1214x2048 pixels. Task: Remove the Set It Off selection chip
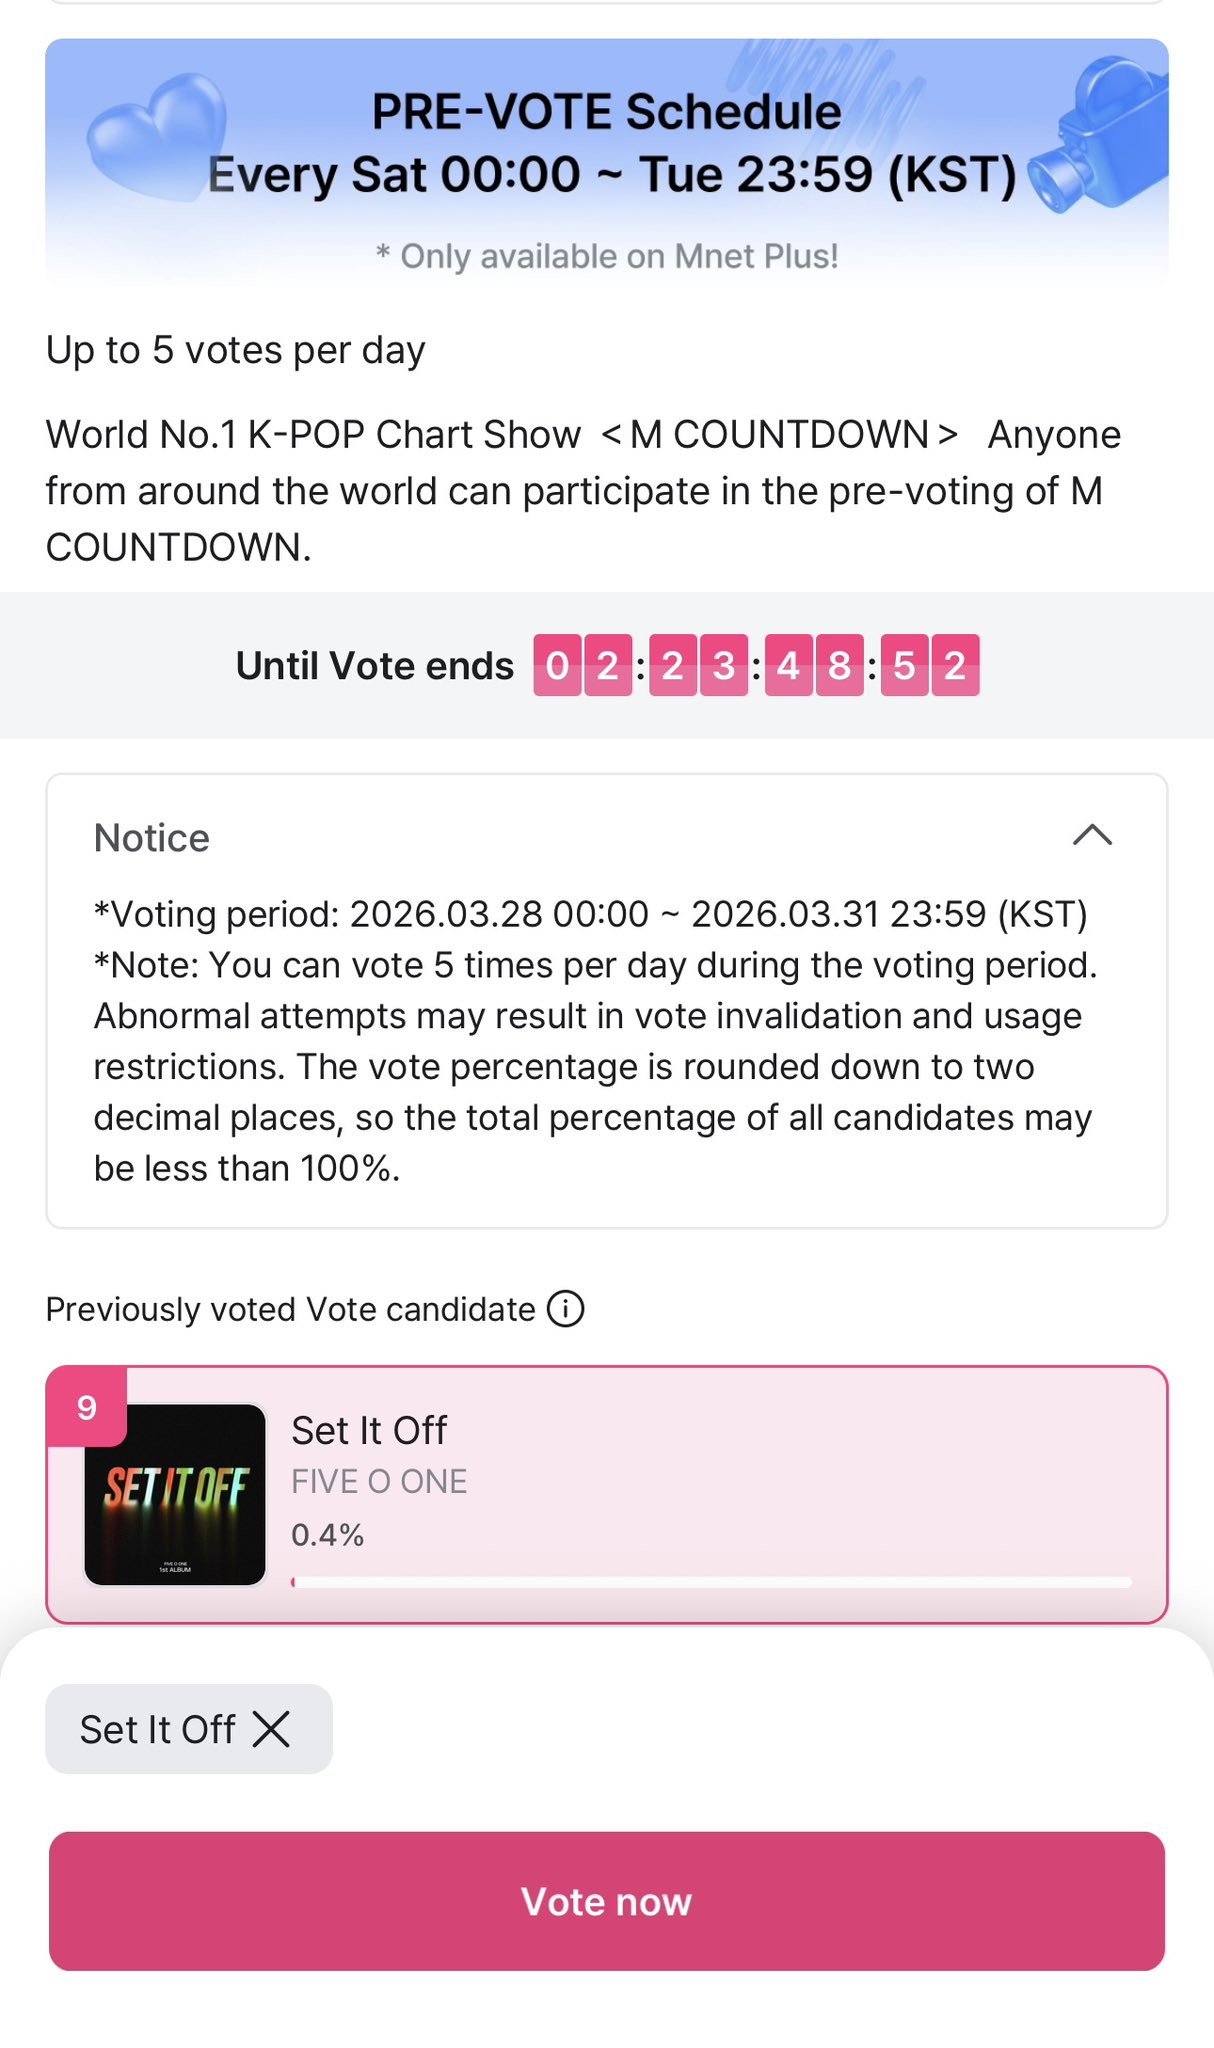click(271, 1728)
